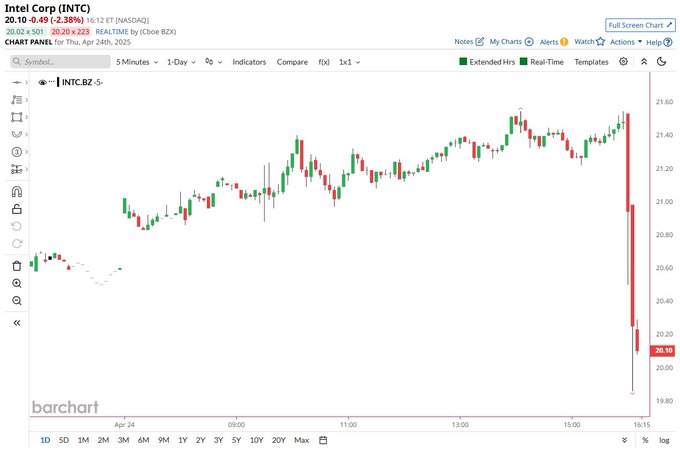Open the 5 Minutes interval dropdown
Viewport: 680px width, 452px height.
137,62
